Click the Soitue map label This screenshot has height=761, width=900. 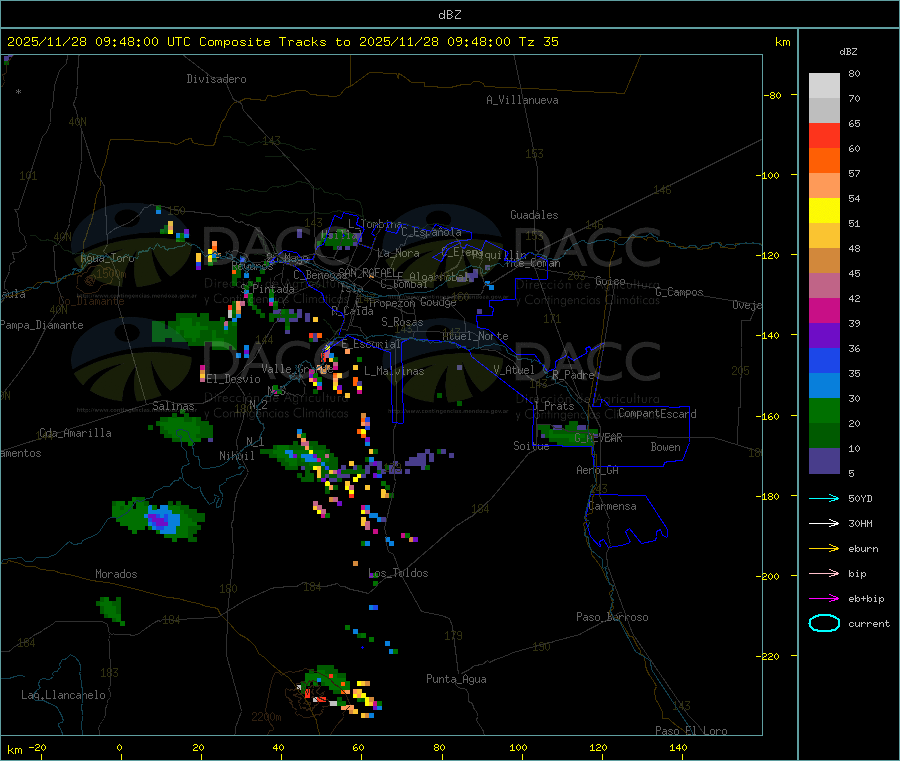pyautogui.click(x=531, y=446)
